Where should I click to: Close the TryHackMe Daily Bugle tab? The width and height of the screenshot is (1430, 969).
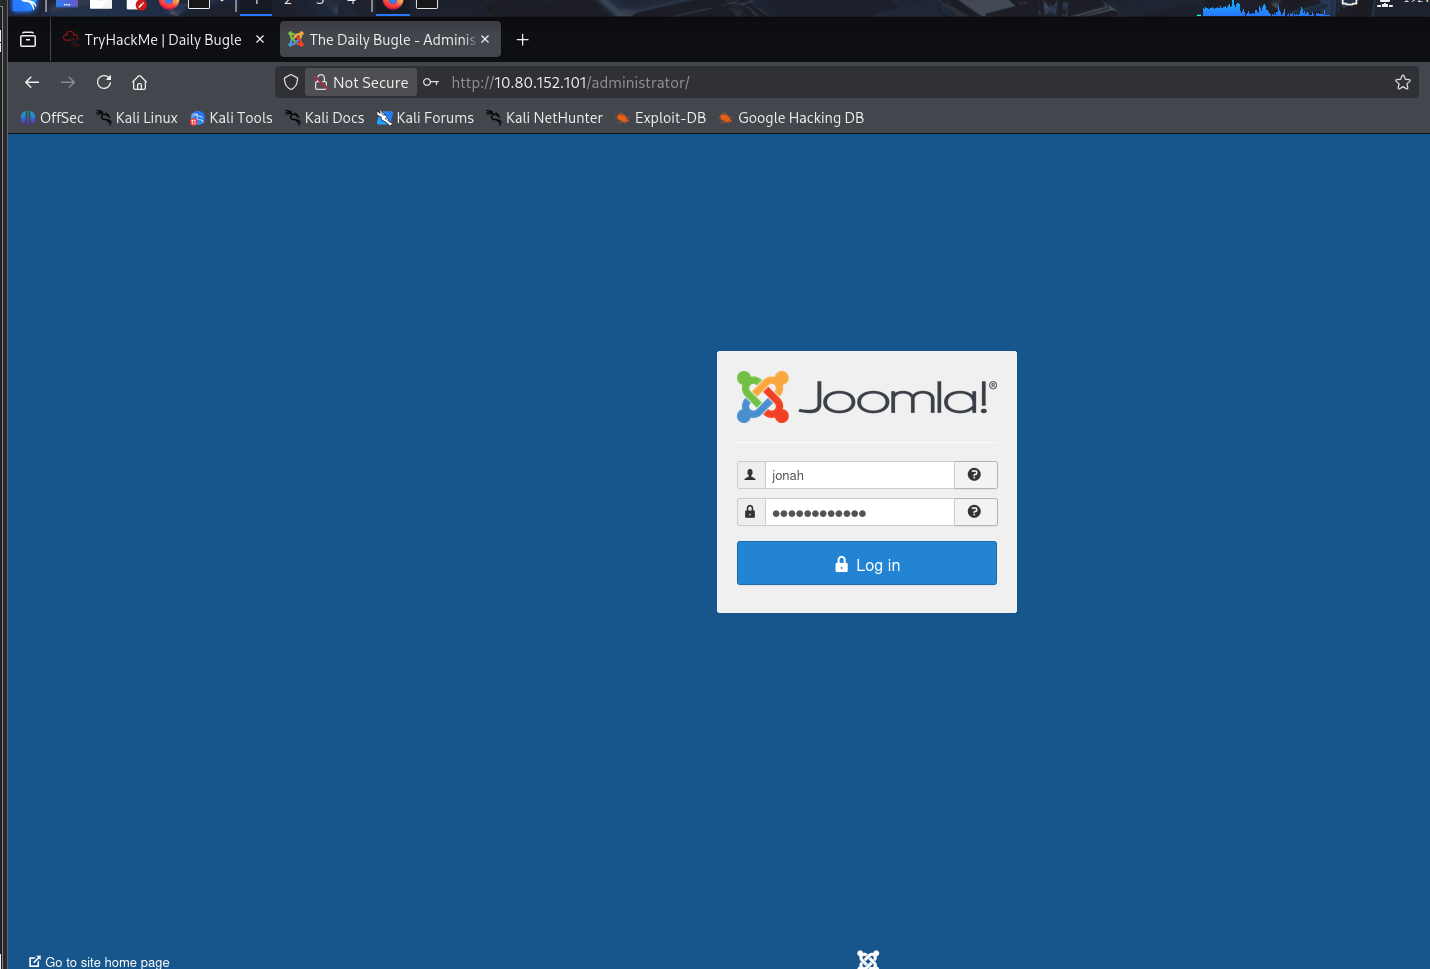(x=260, y=40)
